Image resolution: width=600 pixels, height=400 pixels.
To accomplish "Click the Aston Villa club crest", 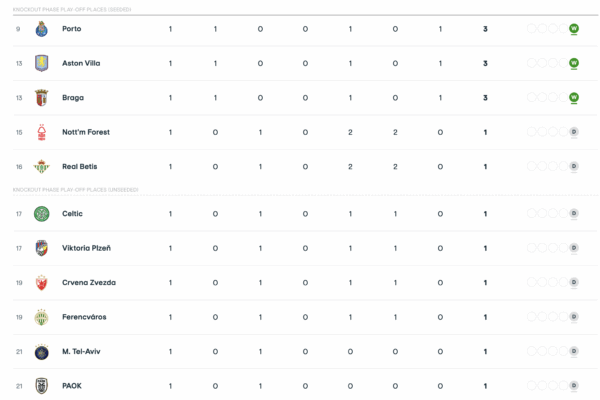I will (41, 63).
